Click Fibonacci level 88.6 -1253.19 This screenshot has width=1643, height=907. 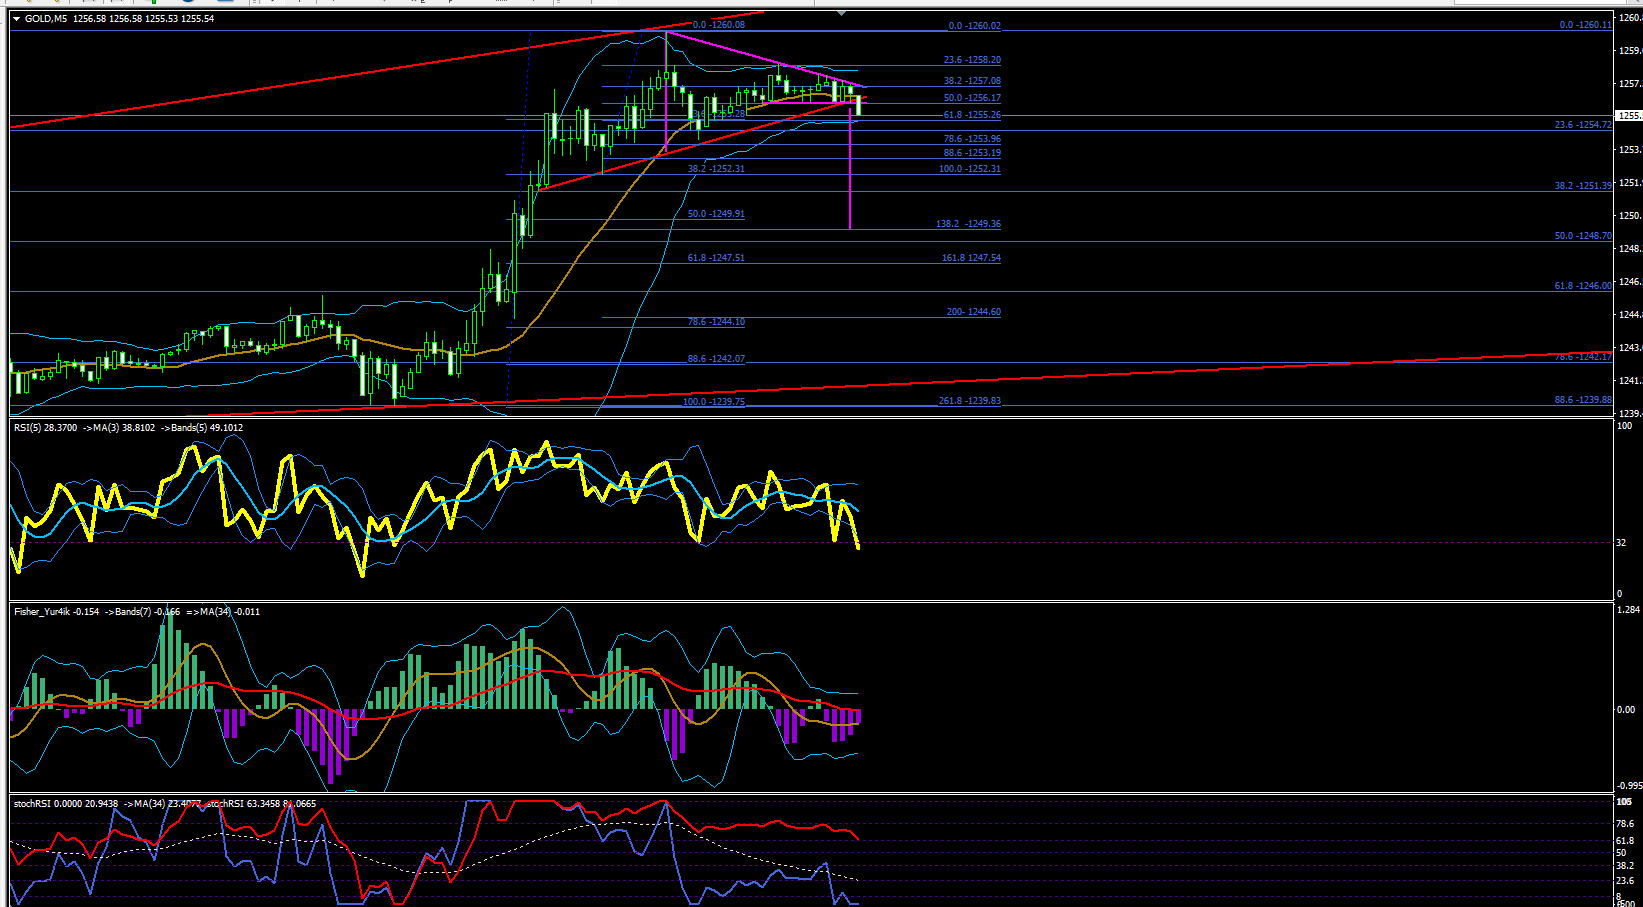pos(972,153)
